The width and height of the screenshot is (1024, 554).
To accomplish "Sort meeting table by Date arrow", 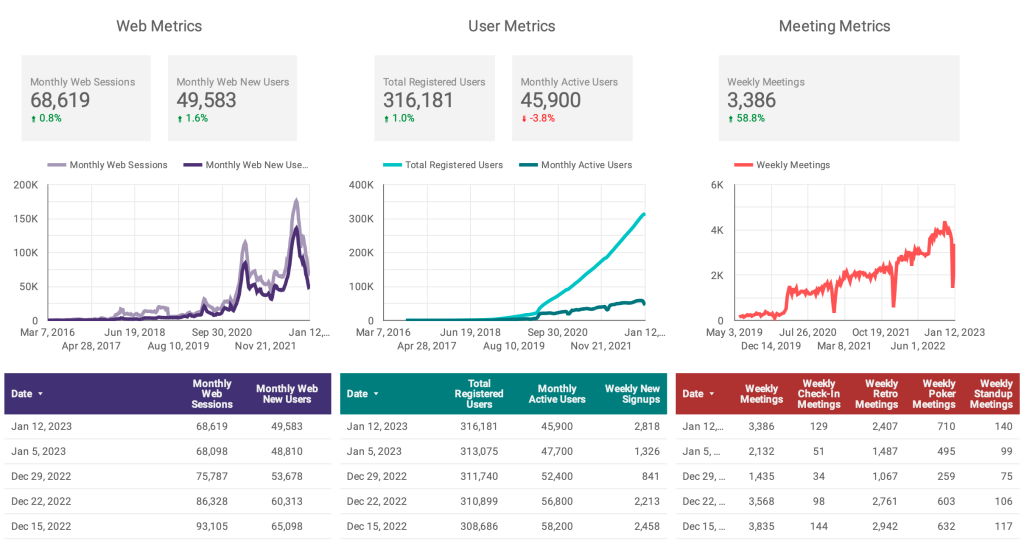I will pos(712,394).
